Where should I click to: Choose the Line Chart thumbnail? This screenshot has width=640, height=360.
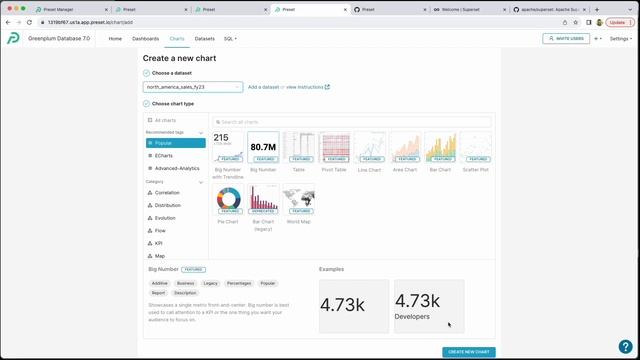(369, 147)
